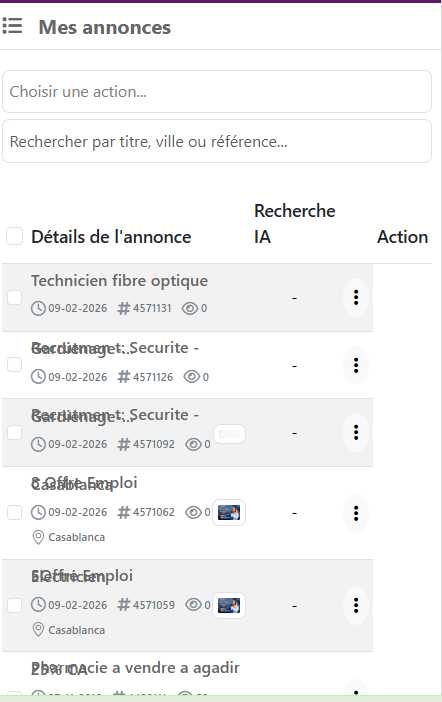Open three-dot actions for Technicien fibre optique
The height and width of the screenshot is (702, 442).
point(356,297)
